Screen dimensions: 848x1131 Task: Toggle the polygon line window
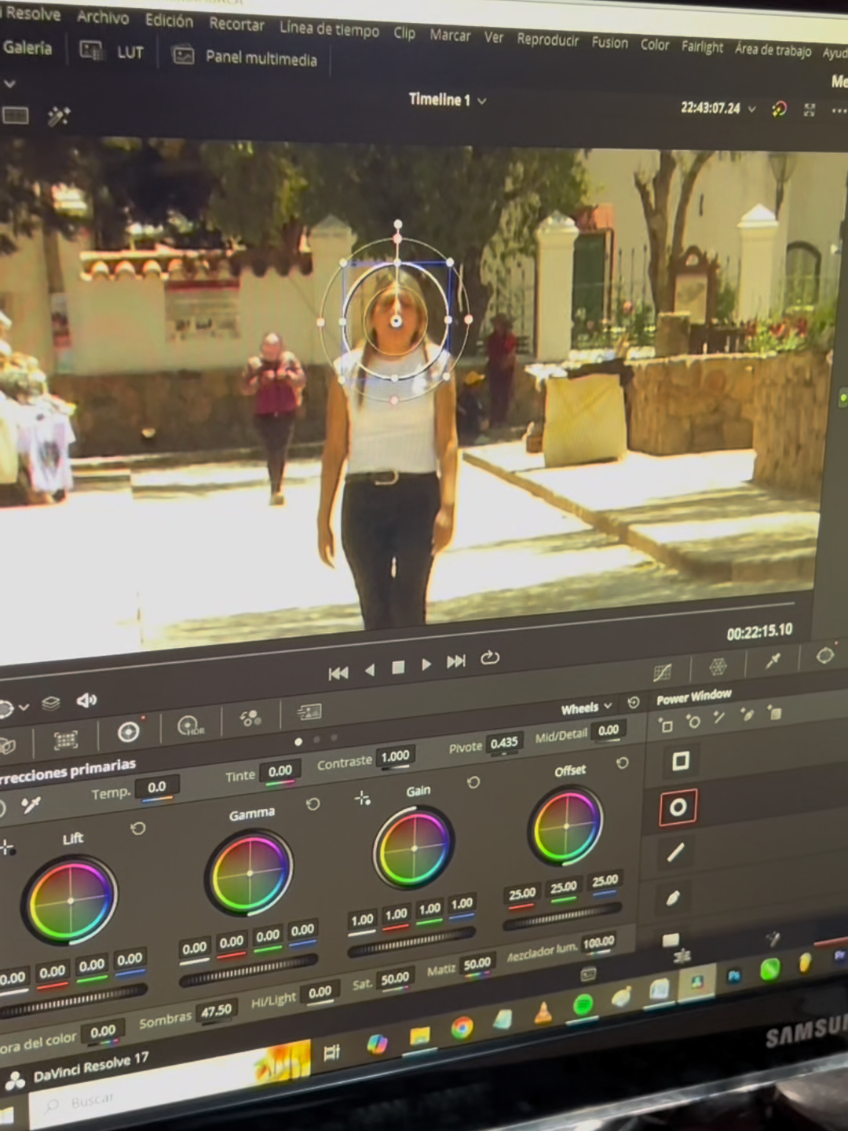676,853
